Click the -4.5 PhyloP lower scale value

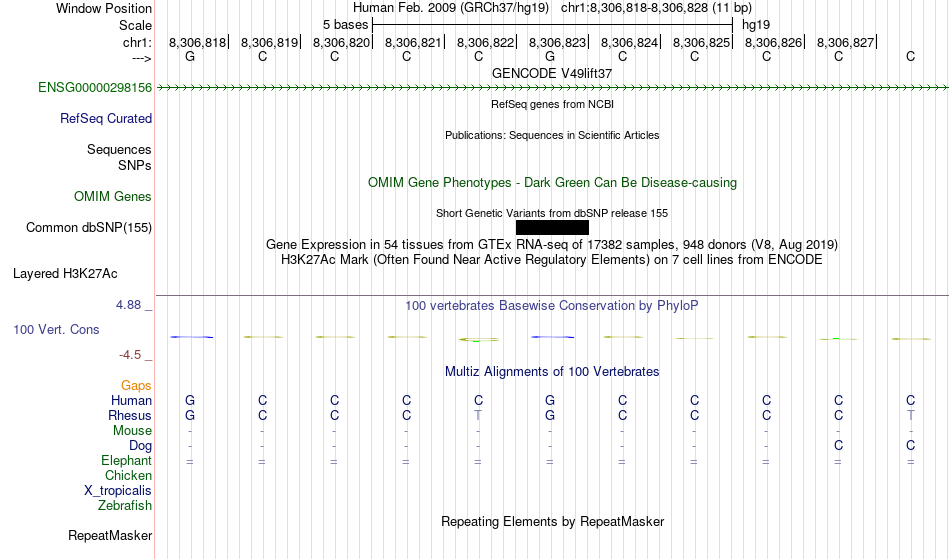coord(130,355)
